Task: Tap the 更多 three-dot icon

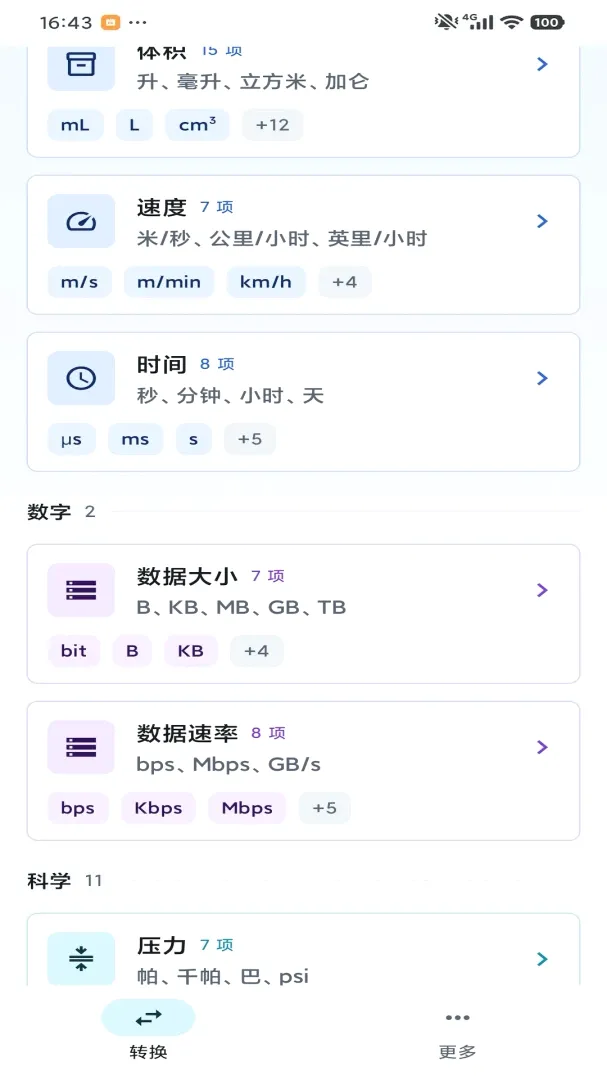Action: 457,1017
